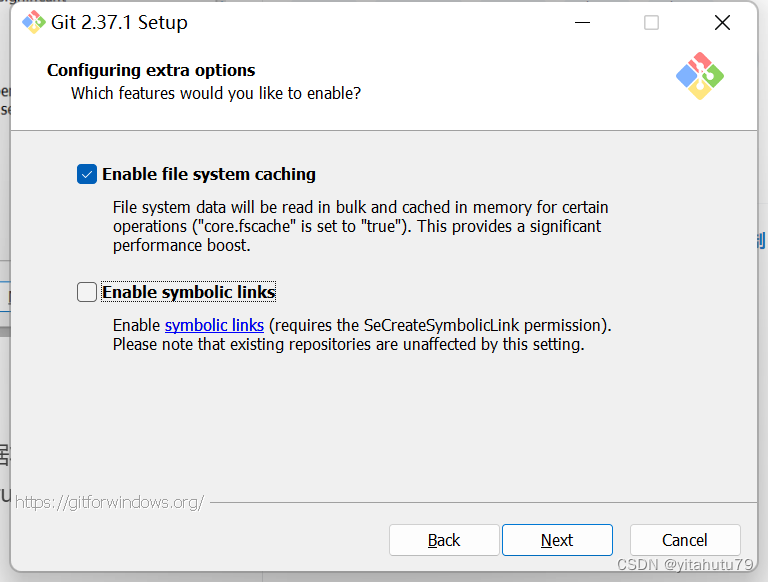Click the "Enable symbolic links" label text
This screenshot has height=582, width=768.
point(189,292)
